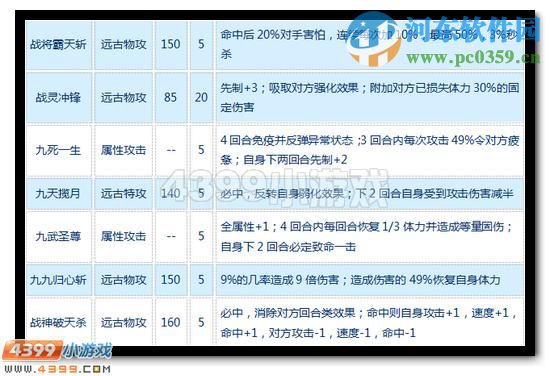The image size is (550, 376).
Task: Click the skill name 九九归心斩
Action: (58, 280)
